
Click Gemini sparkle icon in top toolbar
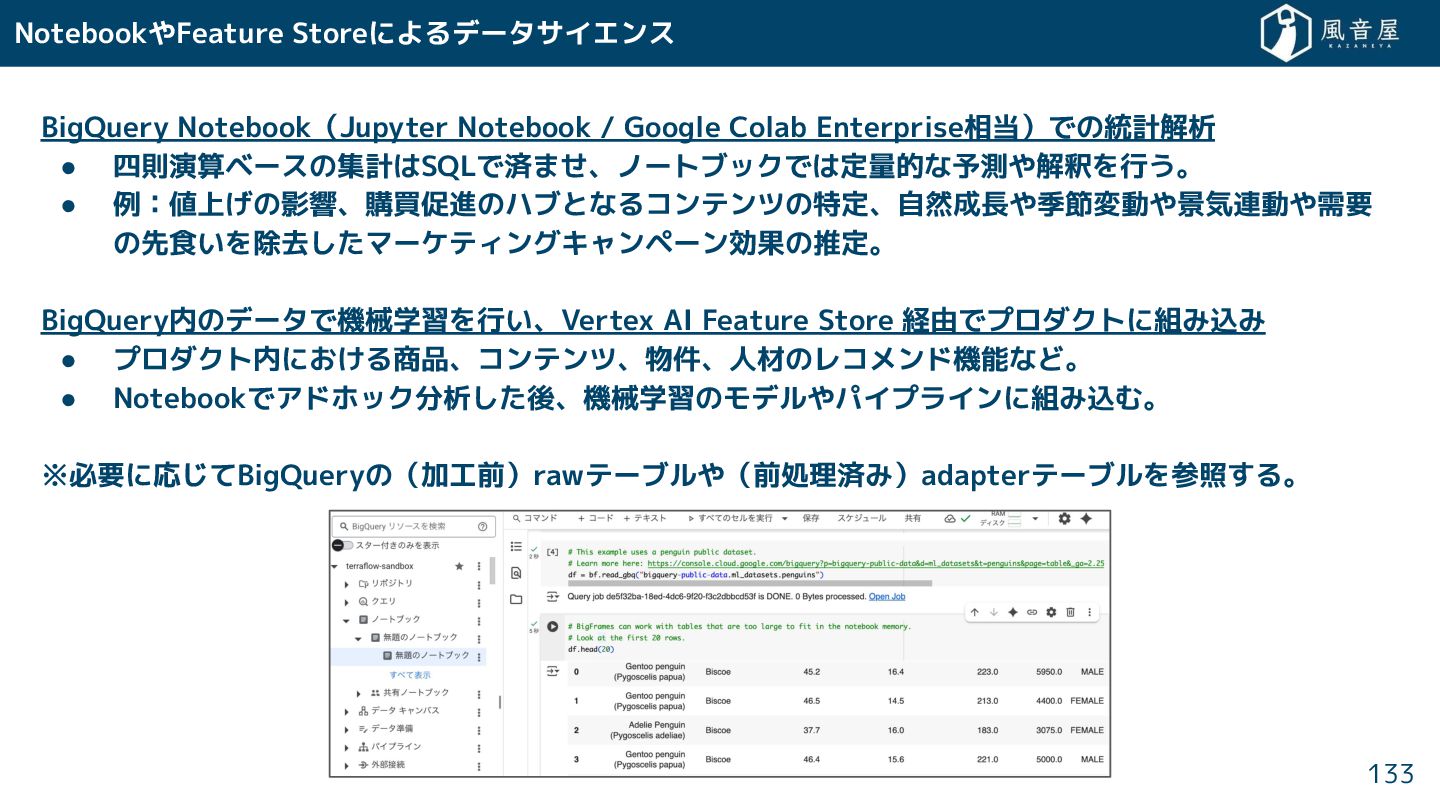pyautogui.click(x=1086, y=519)
